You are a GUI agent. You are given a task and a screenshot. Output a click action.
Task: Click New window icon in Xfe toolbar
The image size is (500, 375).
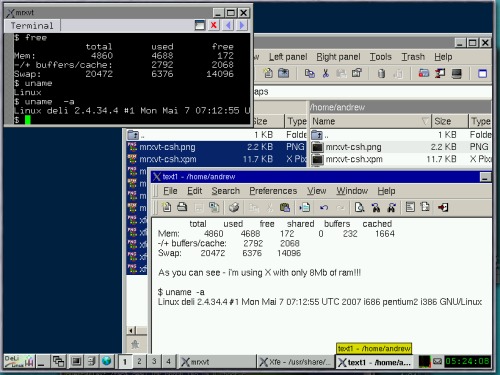424,73
